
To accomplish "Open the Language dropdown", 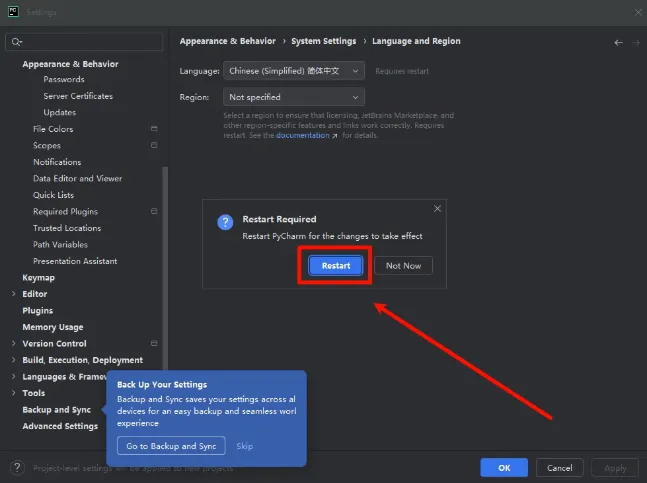I will 294,71.
